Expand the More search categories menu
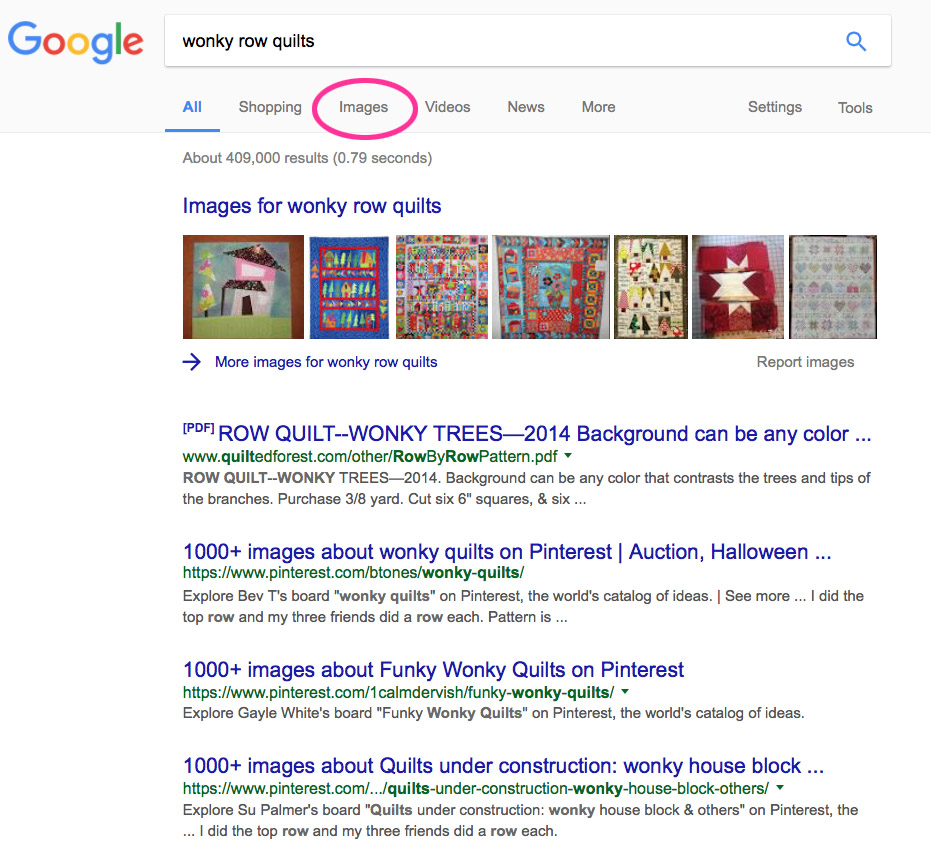 coord(598,107)
